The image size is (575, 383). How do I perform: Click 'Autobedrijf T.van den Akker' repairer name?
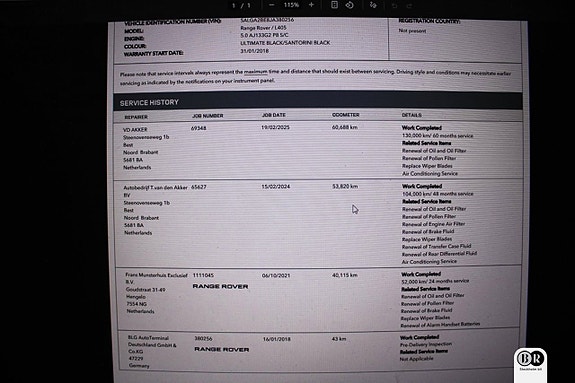pyautogui.click(x=155, y=187)
